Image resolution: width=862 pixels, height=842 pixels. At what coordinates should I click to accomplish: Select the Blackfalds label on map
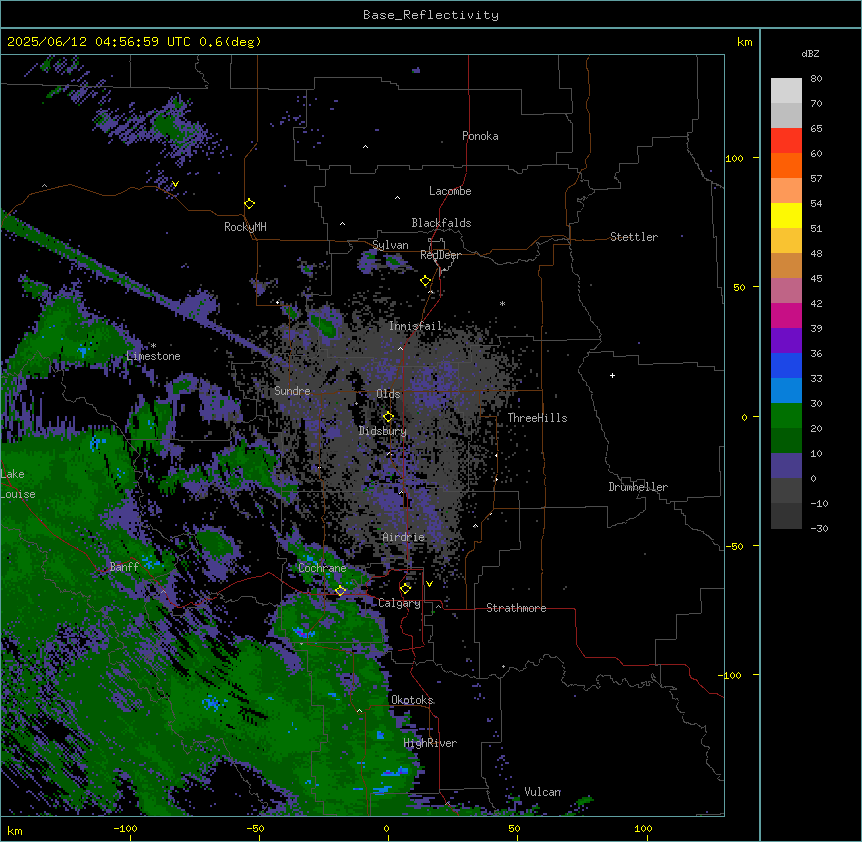(441, 223)
